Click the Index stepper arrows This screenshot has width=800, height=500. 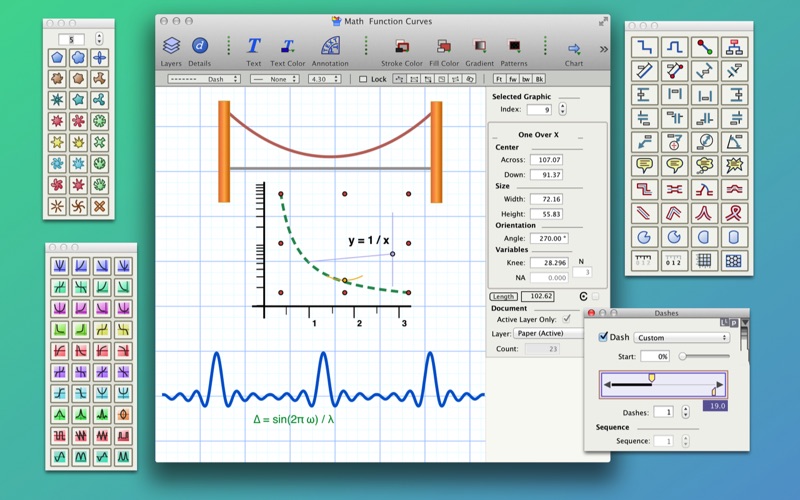(562, 109)
